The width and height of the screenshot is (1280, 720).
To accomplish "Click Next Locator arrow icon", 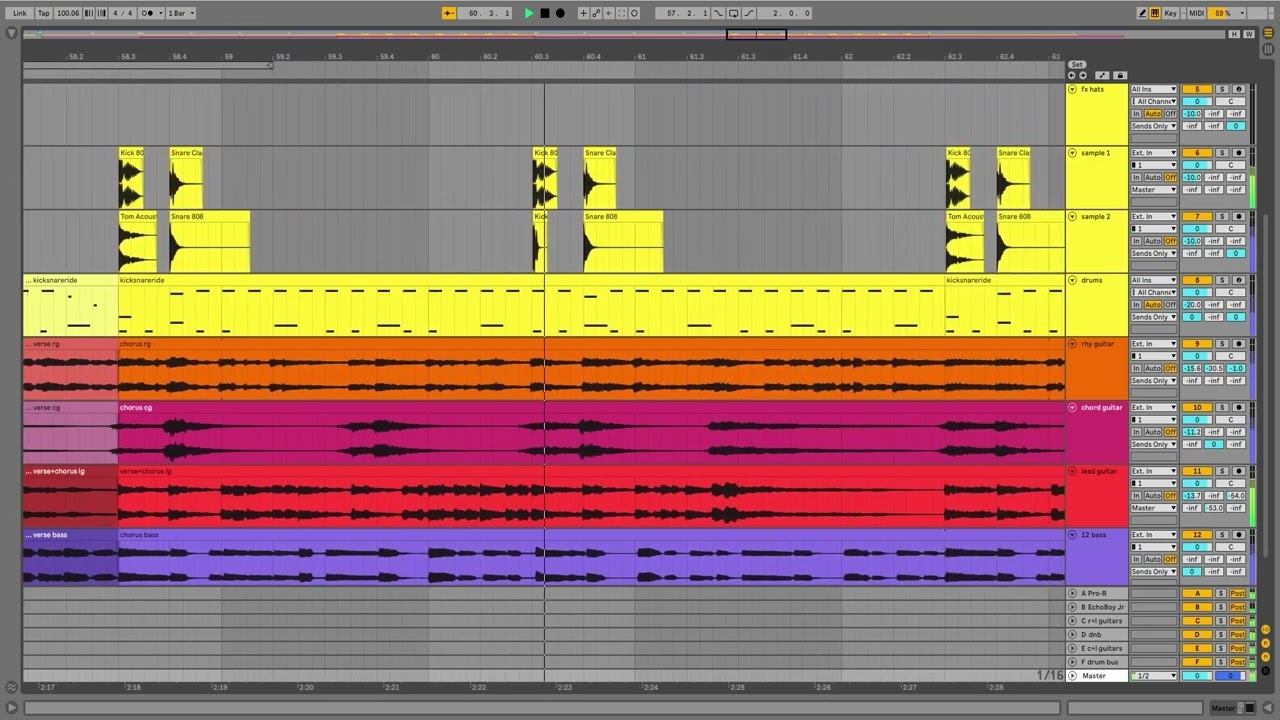I will point(1082,75).
